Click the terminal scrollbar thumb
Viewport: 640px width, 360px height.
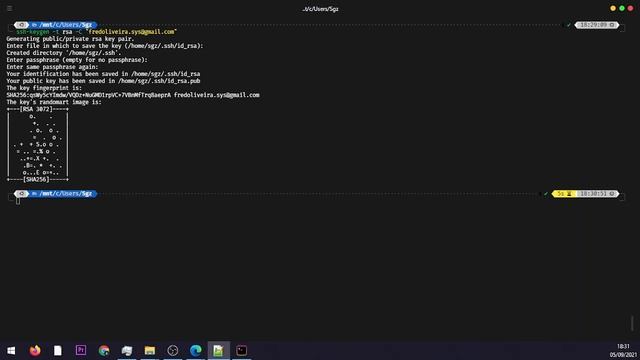pos(632,323)
